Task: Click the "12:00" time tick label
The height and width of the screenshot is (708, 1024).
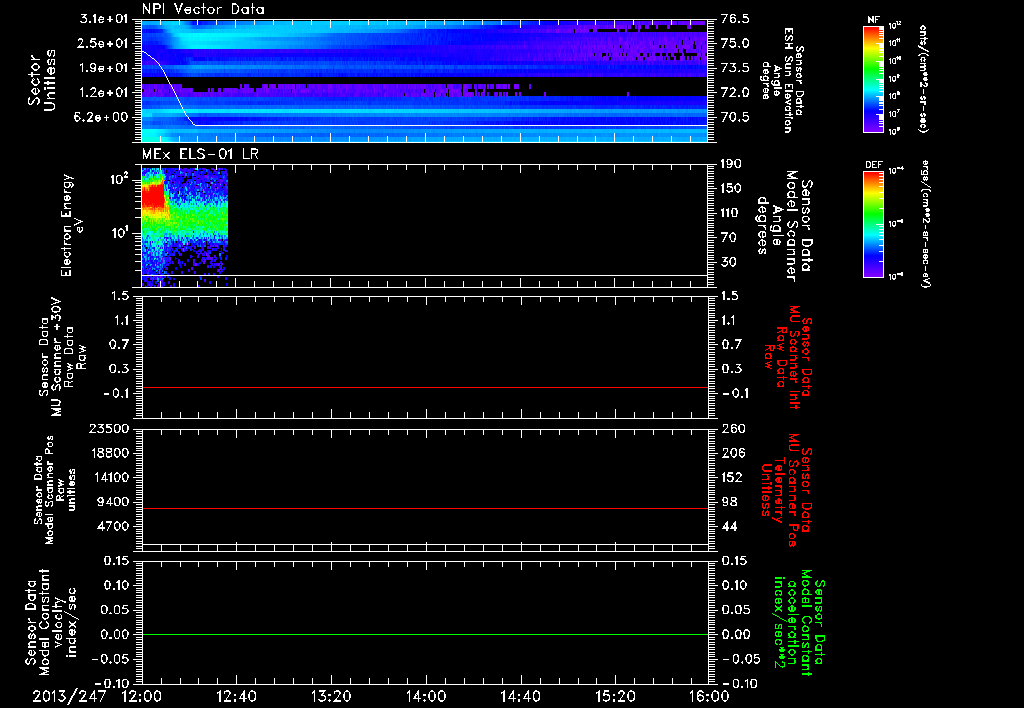Action: [142, 696]
